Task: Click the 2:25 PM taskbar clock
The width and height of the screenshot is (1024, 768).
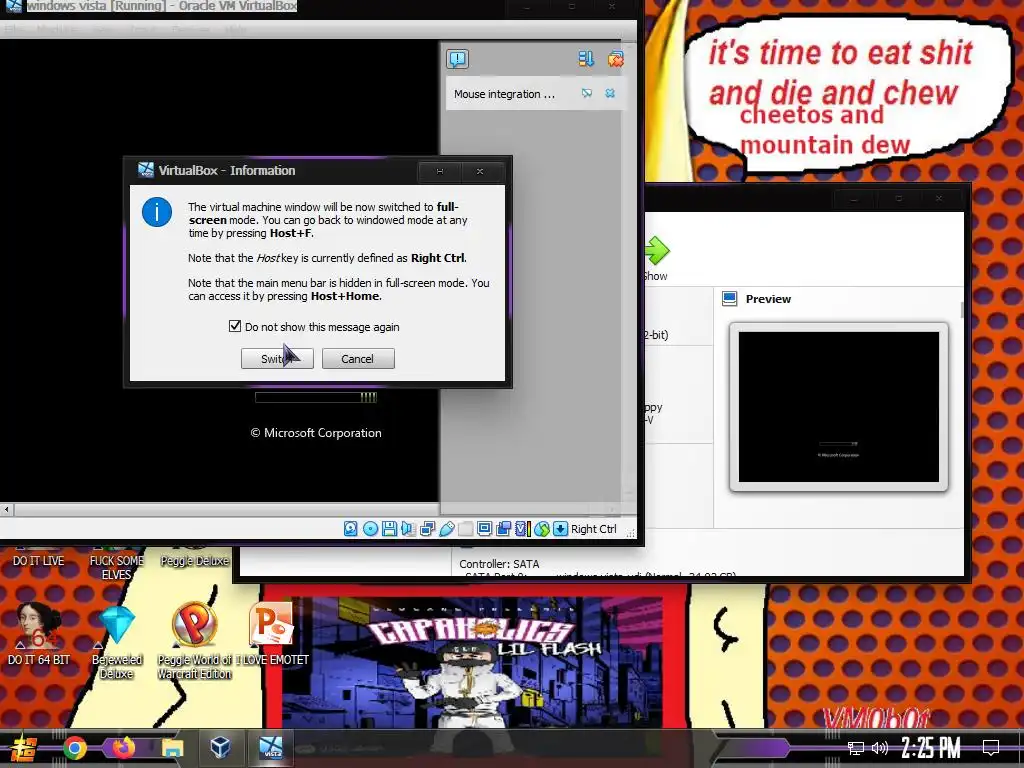Action: click(x=931, y=748)
